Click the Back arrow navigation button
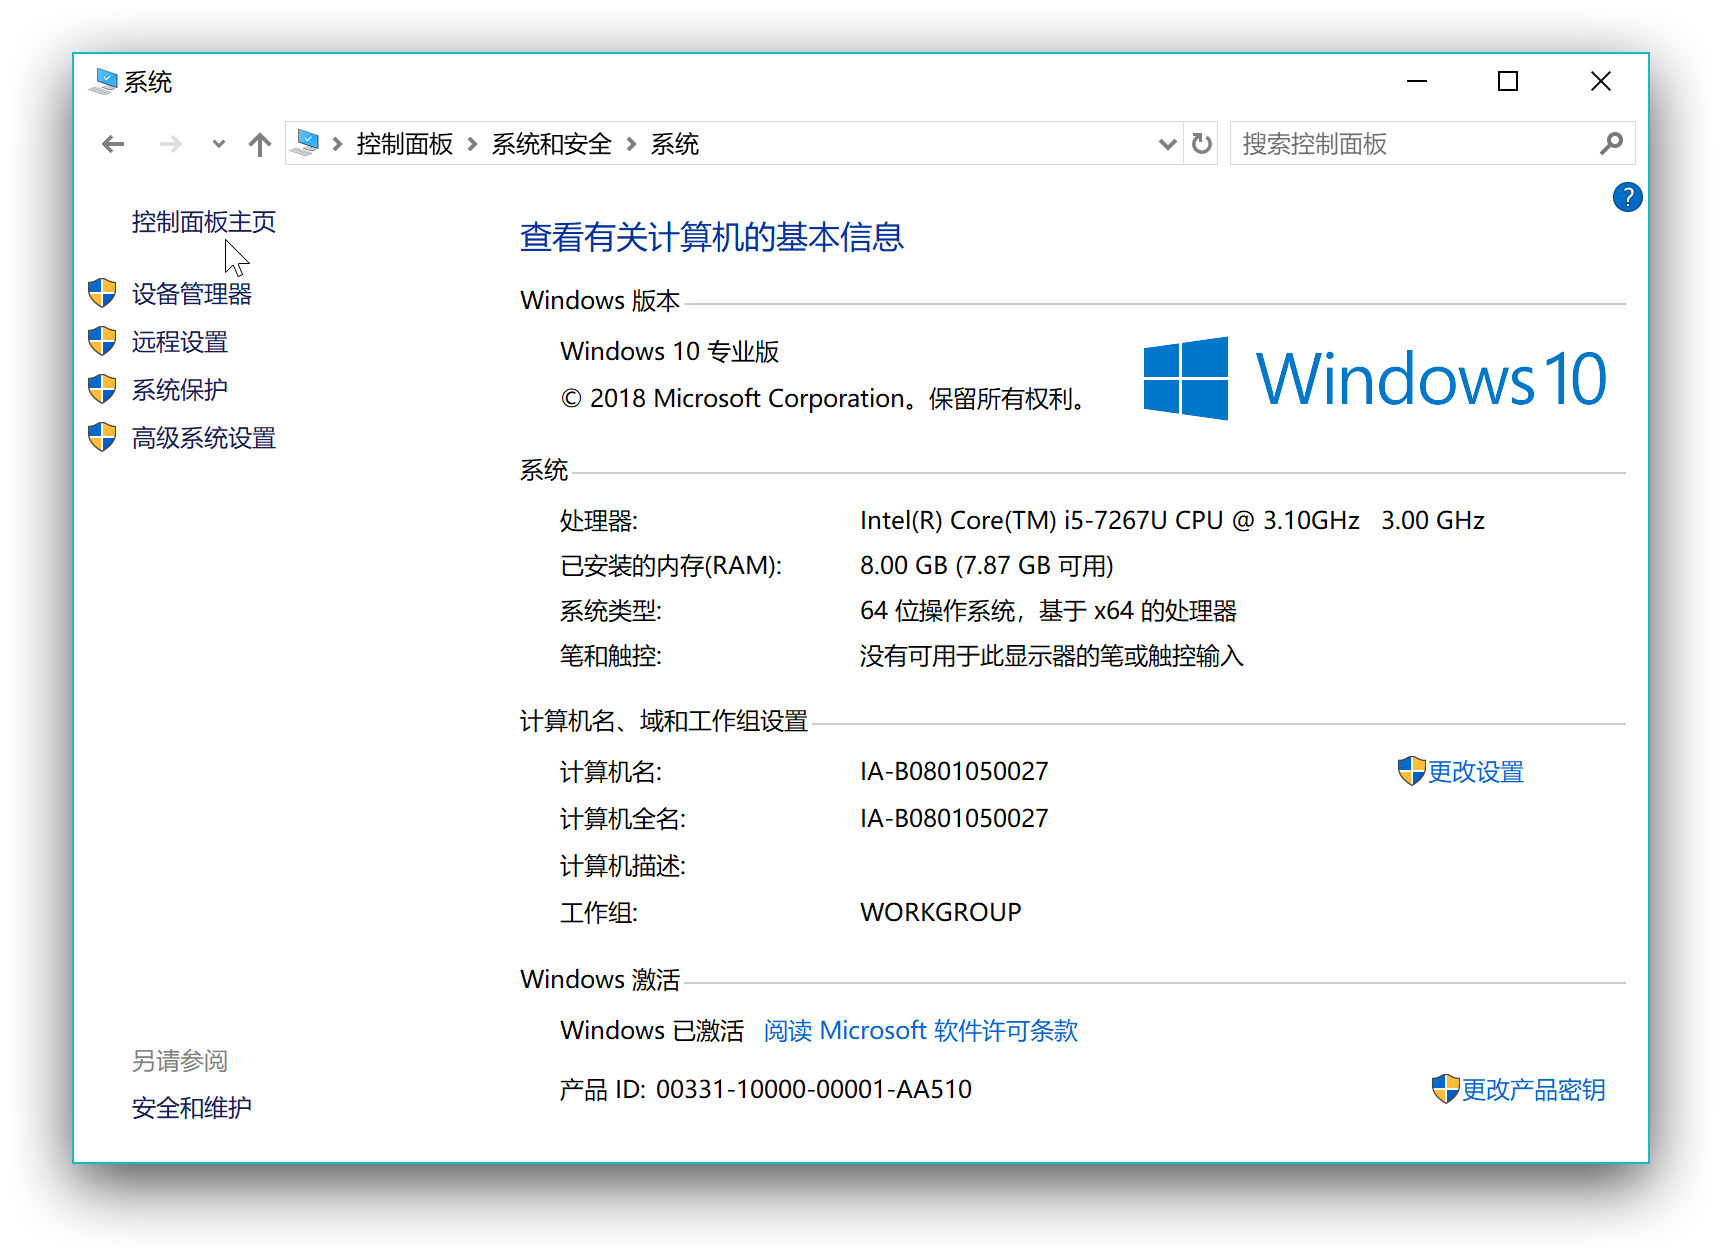Viewport: 1722px width, 1256px height. (x=113, y=144)
